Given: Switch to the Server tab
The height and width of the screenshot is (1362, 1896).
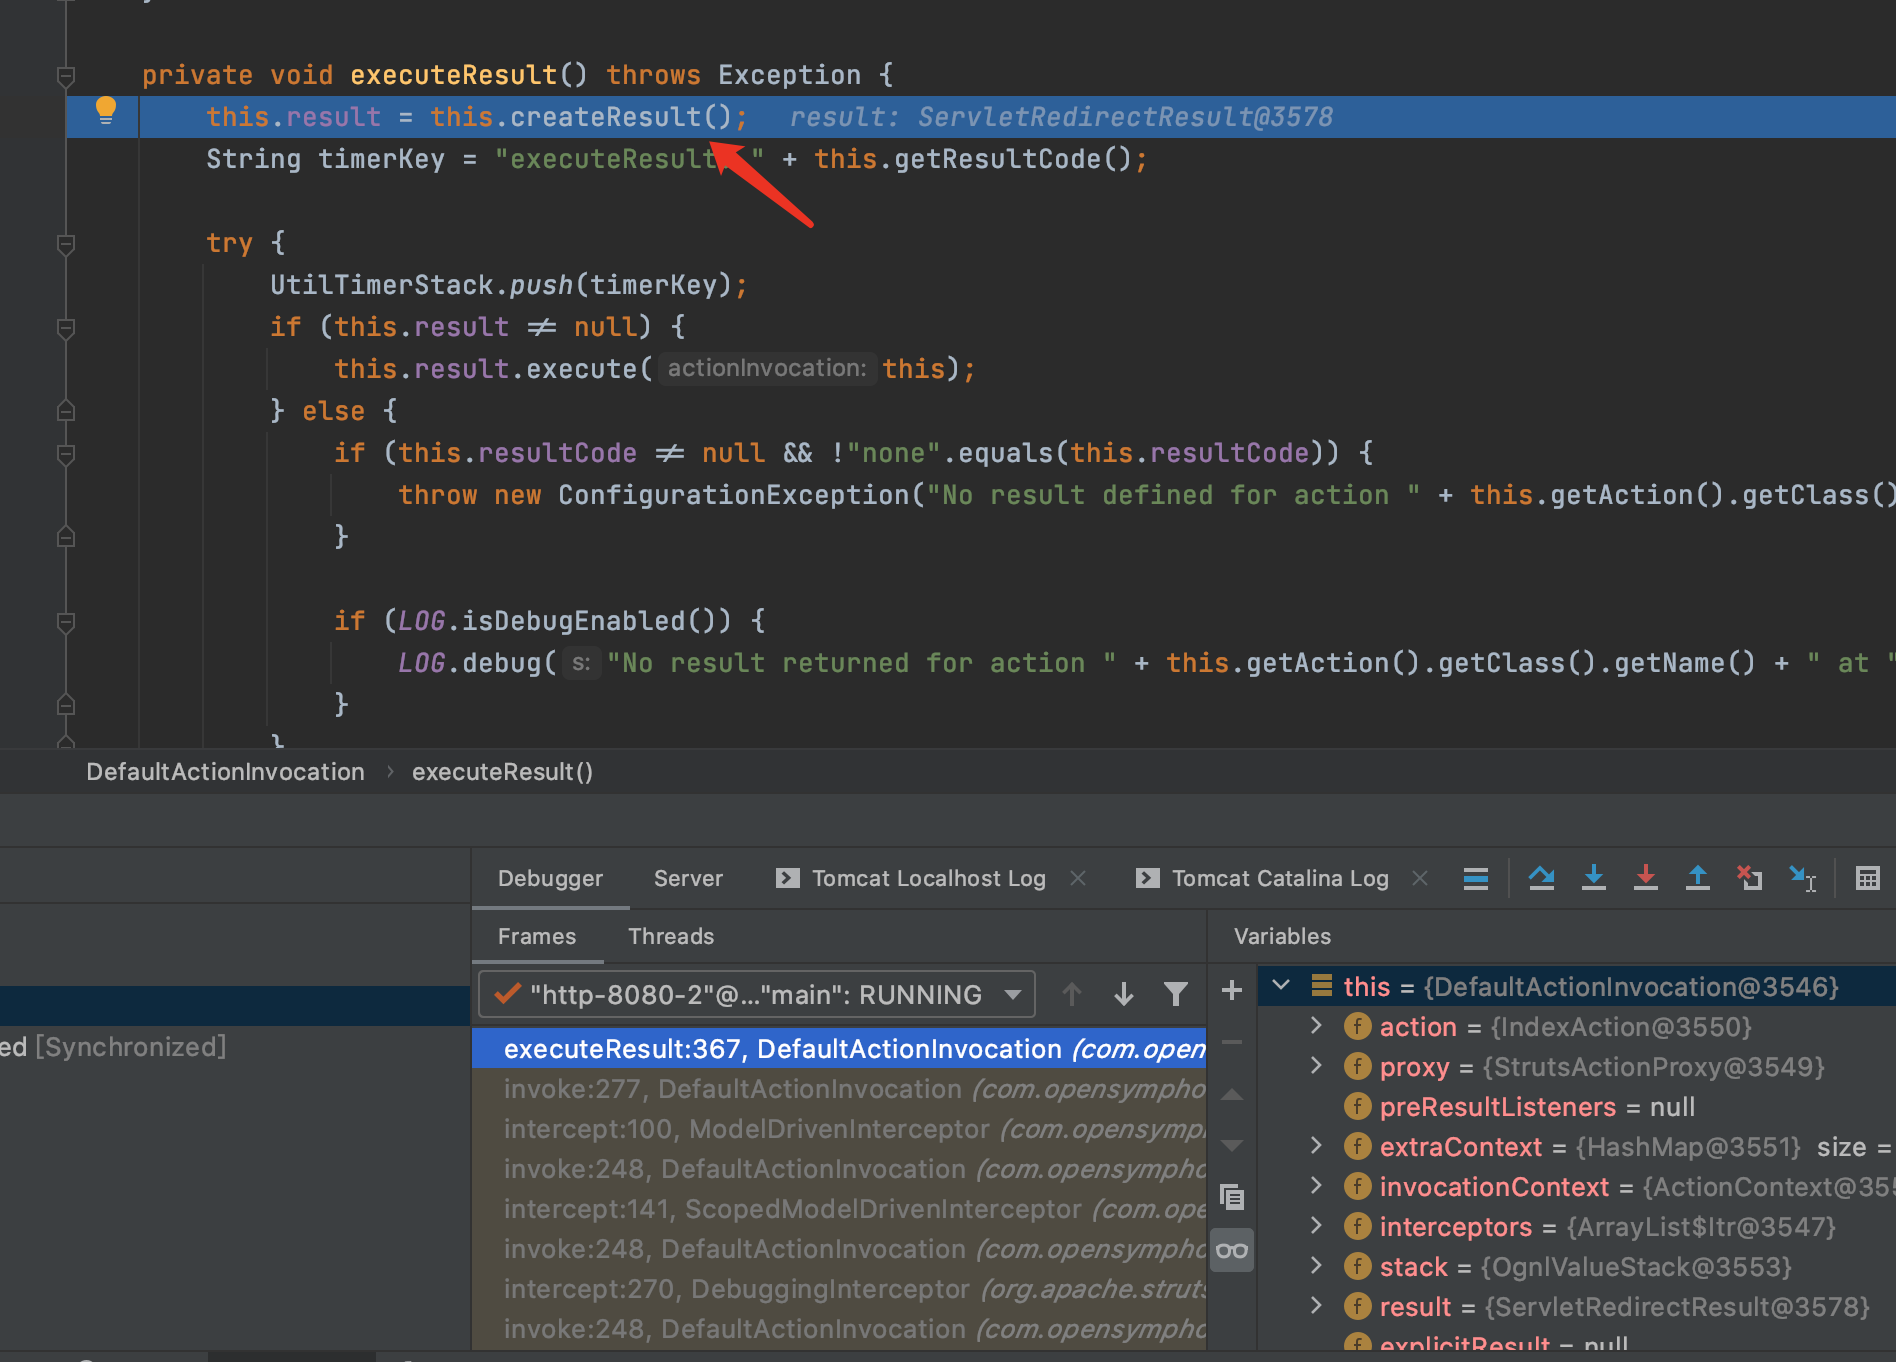Looking at the screenshot, I should [x=688, y=878].
